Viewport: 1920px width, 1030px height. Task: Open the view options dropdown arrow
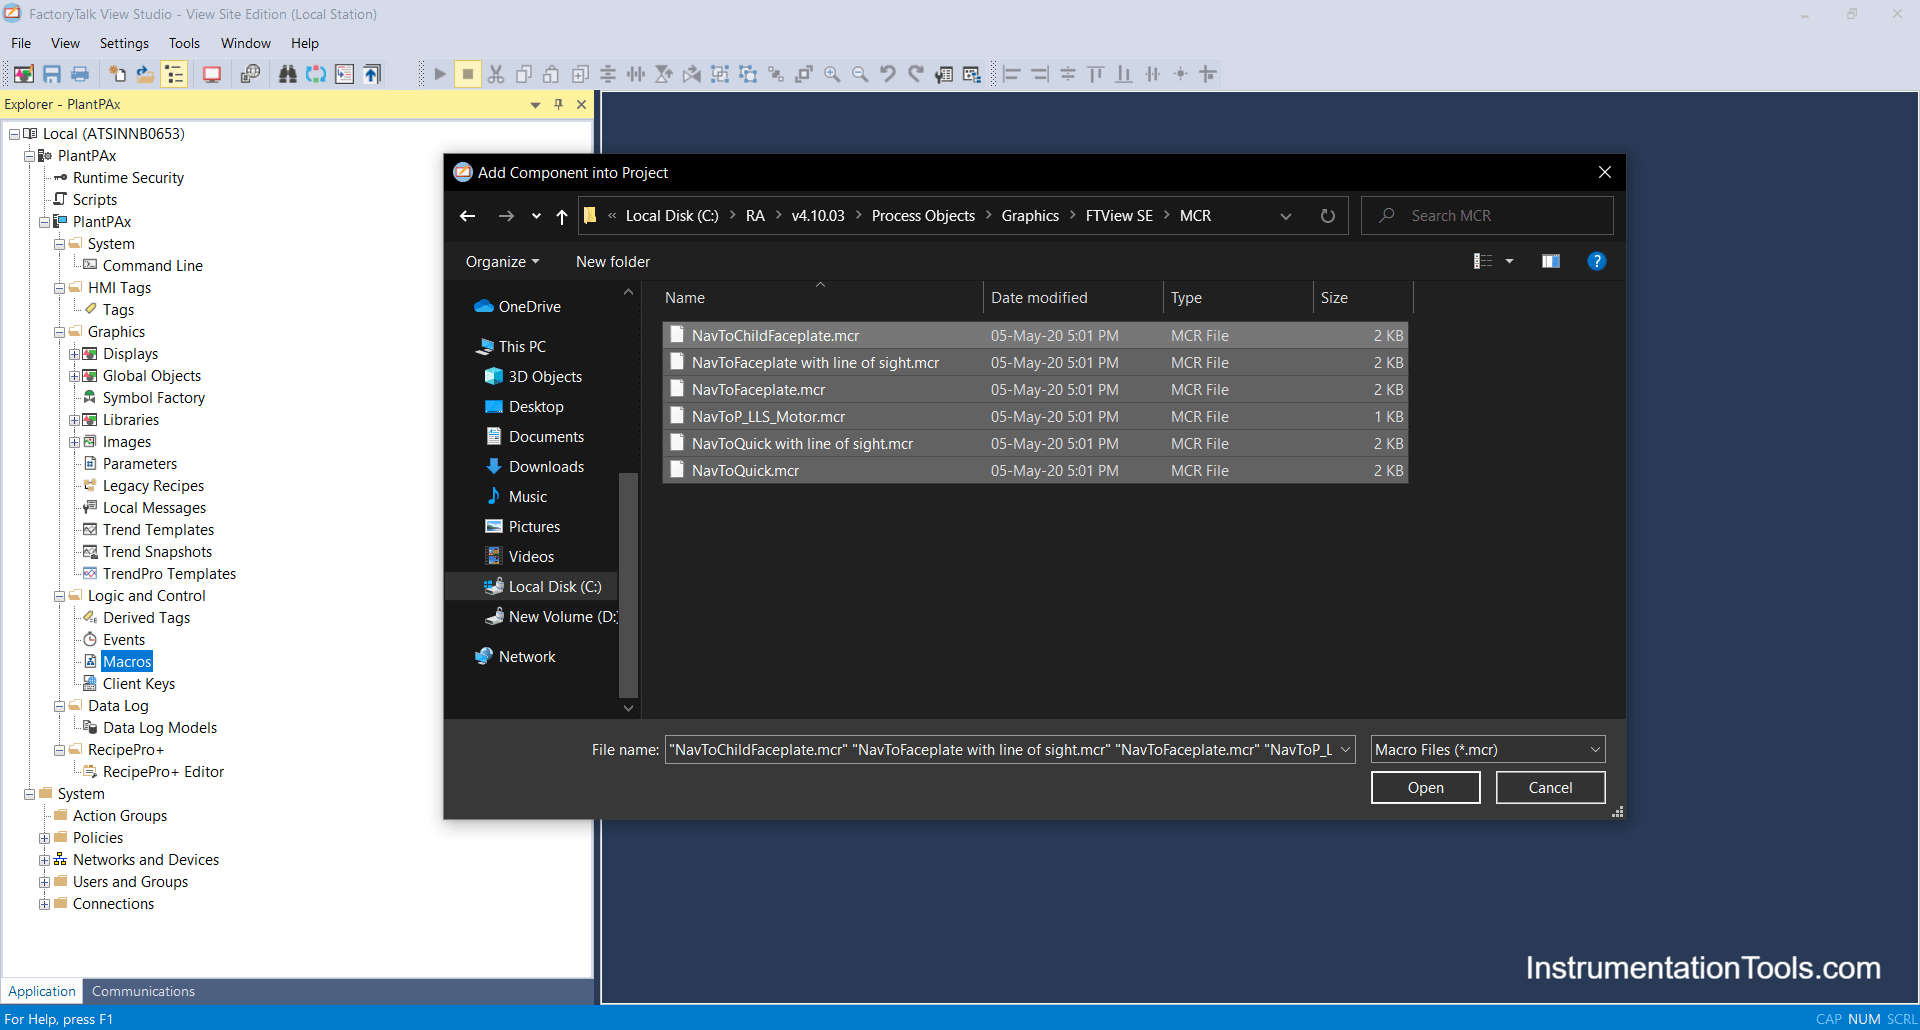pyautogui.click(x=1509, y=261)
